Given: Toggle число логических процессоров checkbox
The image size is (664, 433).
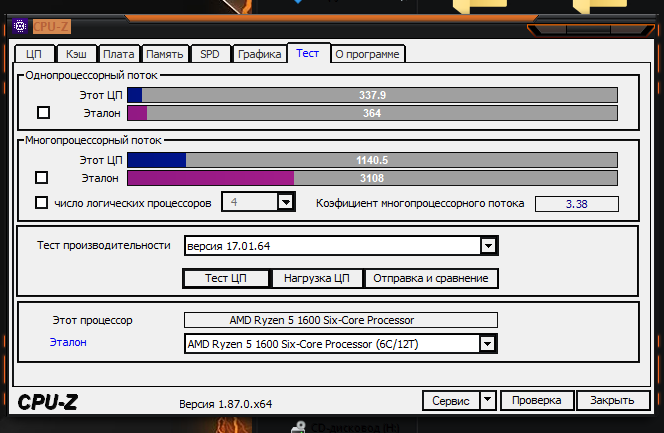Looking at the screenshot, I should point(42,202).
